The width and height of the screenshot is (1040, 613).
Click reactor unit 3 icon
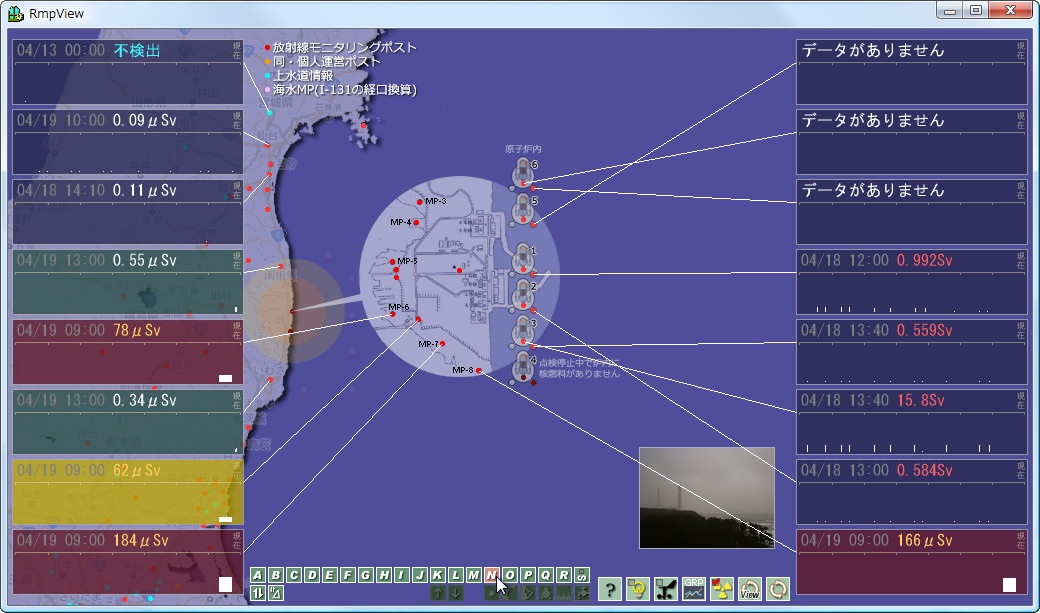(523, 332)
